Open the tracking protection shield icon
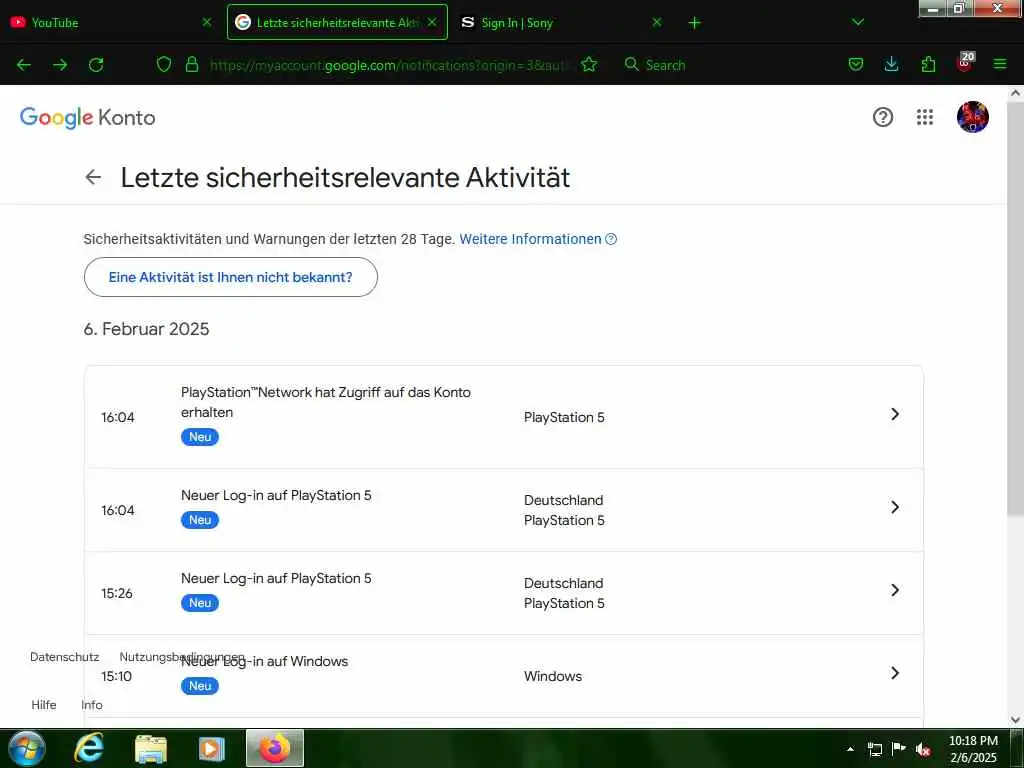 [164, 64]
